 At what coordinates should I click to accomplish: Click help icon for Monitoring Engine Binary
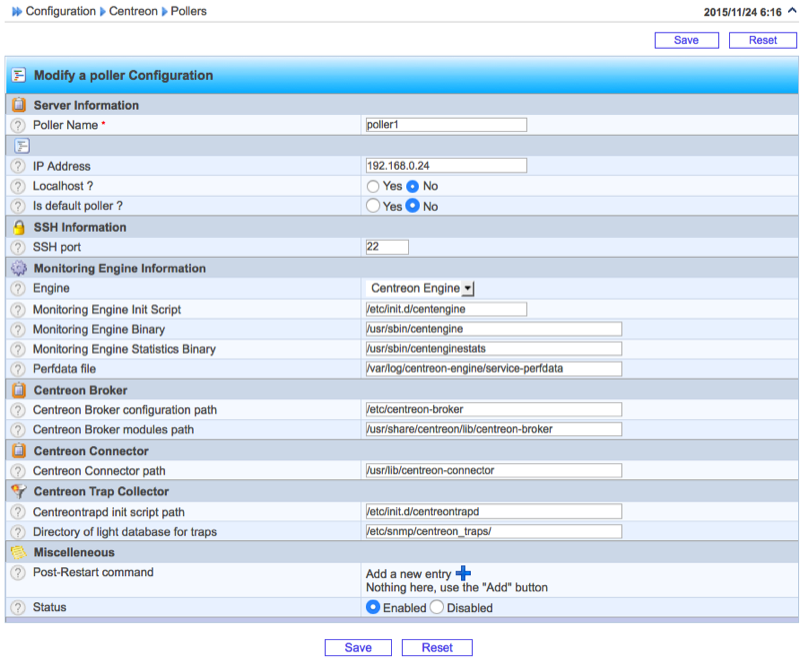tap(18, 329)
